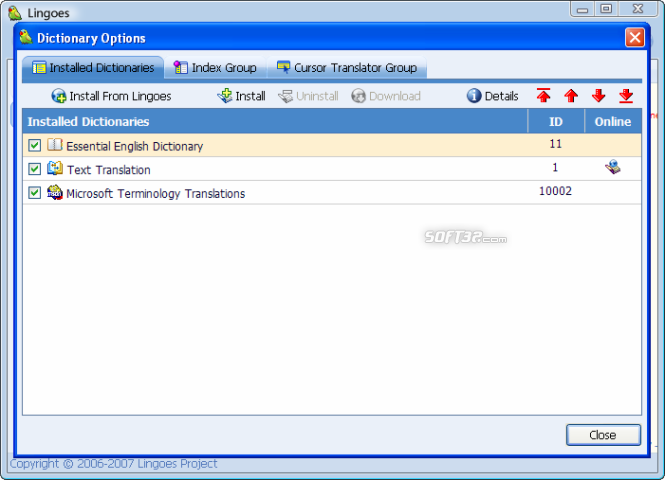Image resolution: width=665 pixels, height=480 pixels.
Task: Click the Download toolbar button
Action: [386, 96]
